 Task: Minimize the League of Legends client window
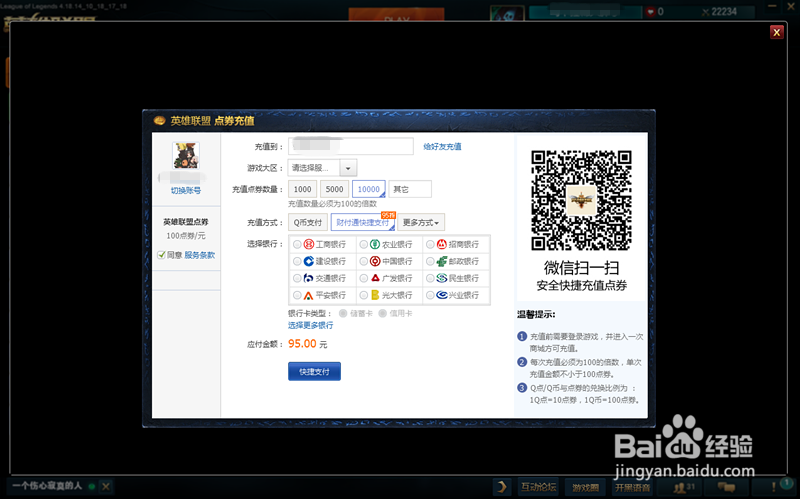[x=772, y=6]
